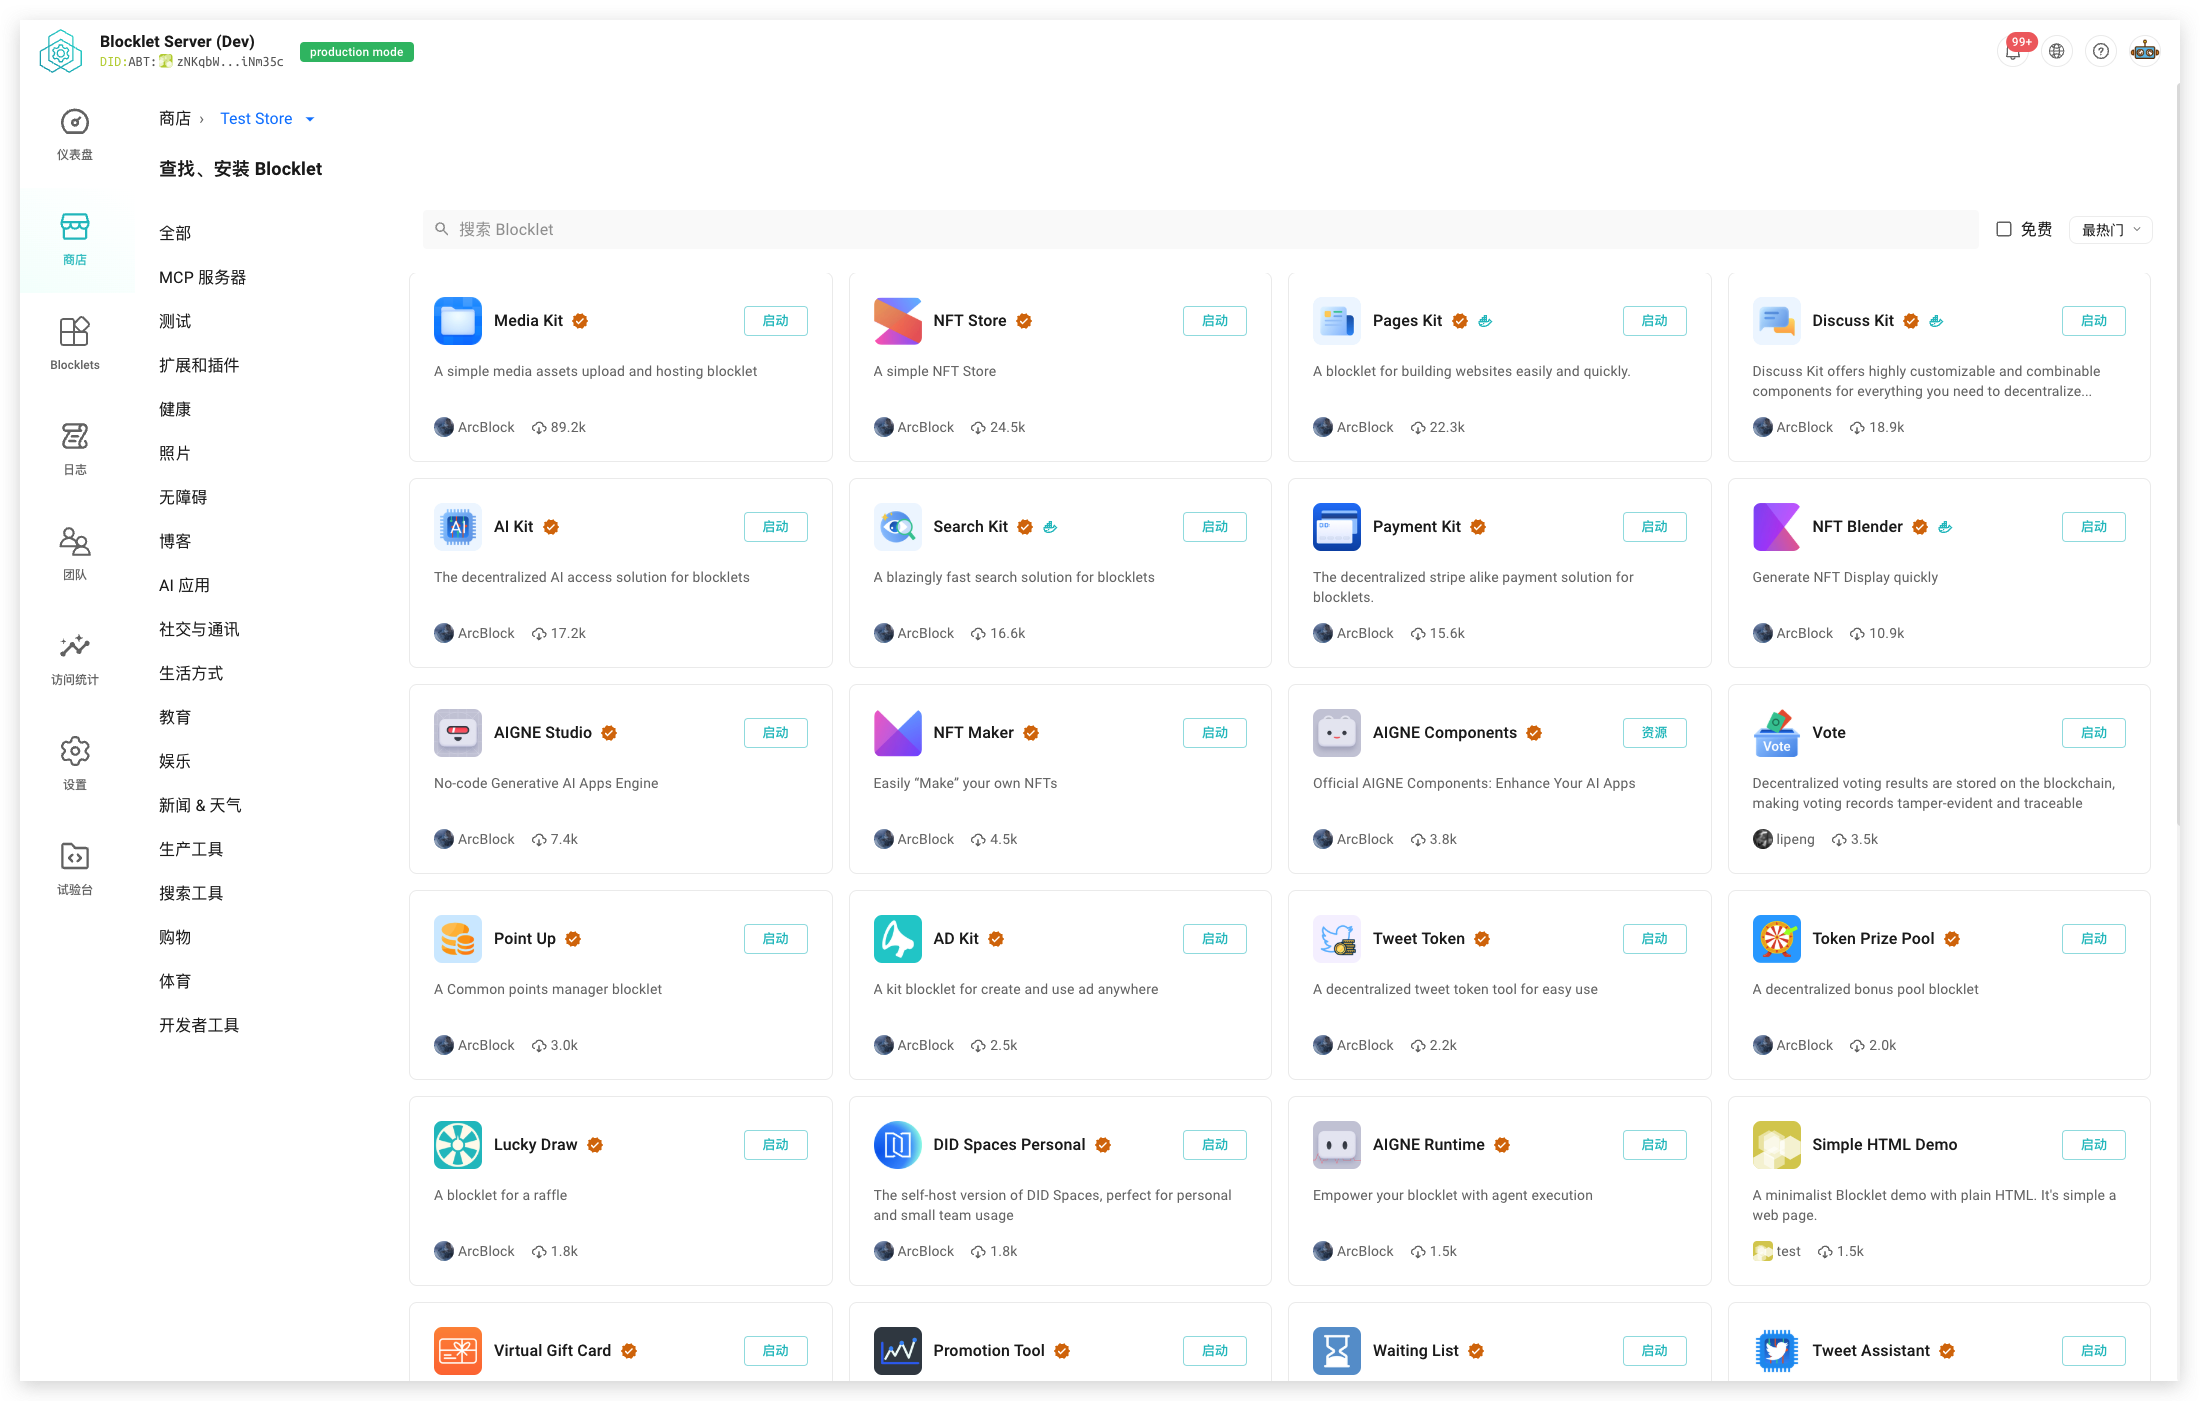The width and height of the screenshot is (2200, 1401).
Task: Click the language globe icon
Action: 2057,51
